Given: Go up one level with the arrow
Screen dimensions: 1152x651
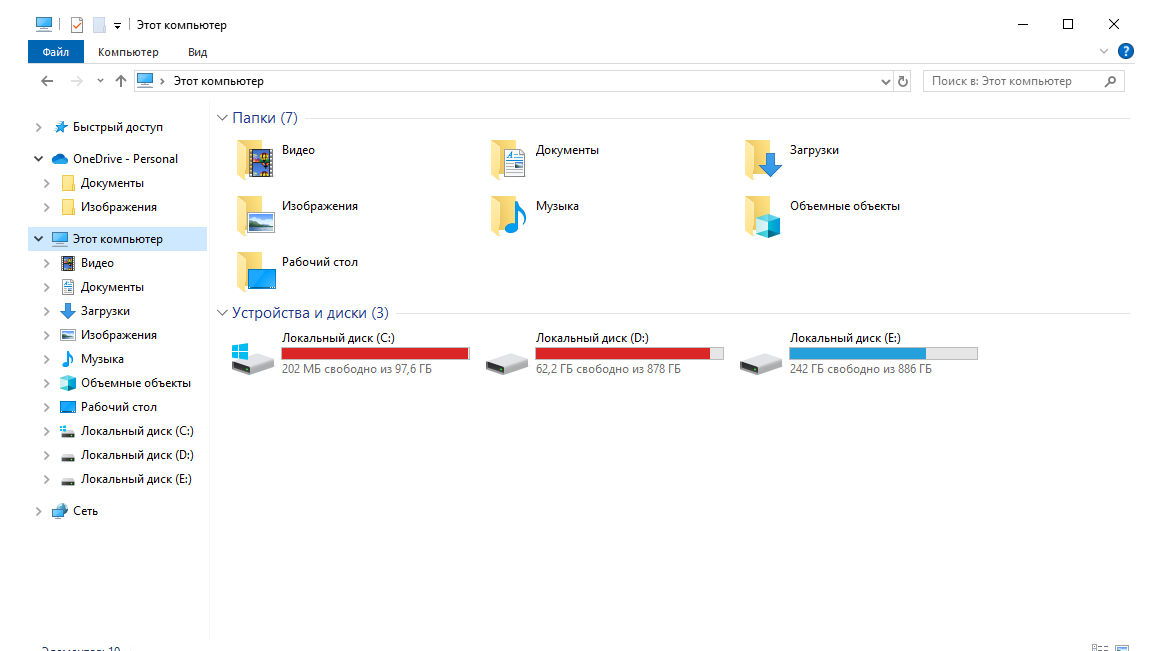Looking at the screenshot, I should [x=120, y=81].
